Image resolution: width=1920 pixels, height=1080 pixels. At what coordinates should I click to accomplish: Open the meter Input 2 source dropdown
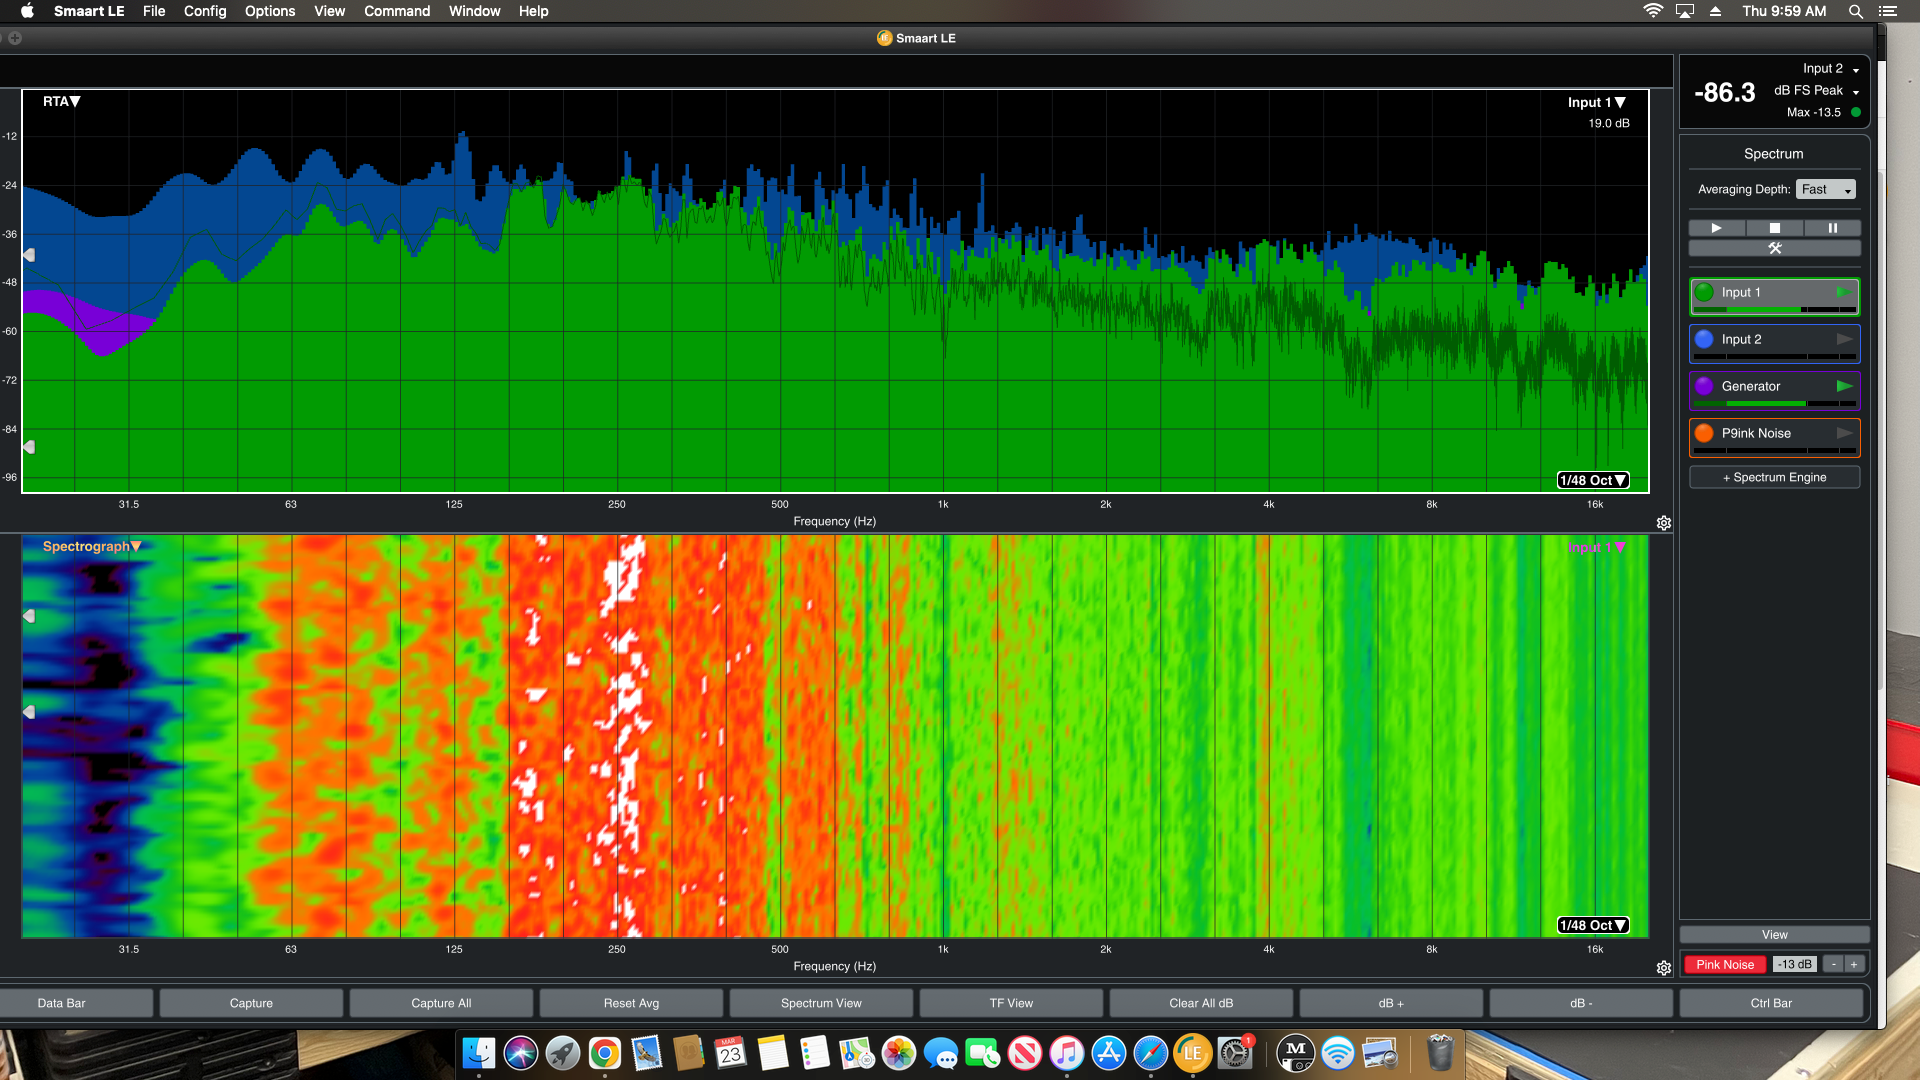point(1830,69)
